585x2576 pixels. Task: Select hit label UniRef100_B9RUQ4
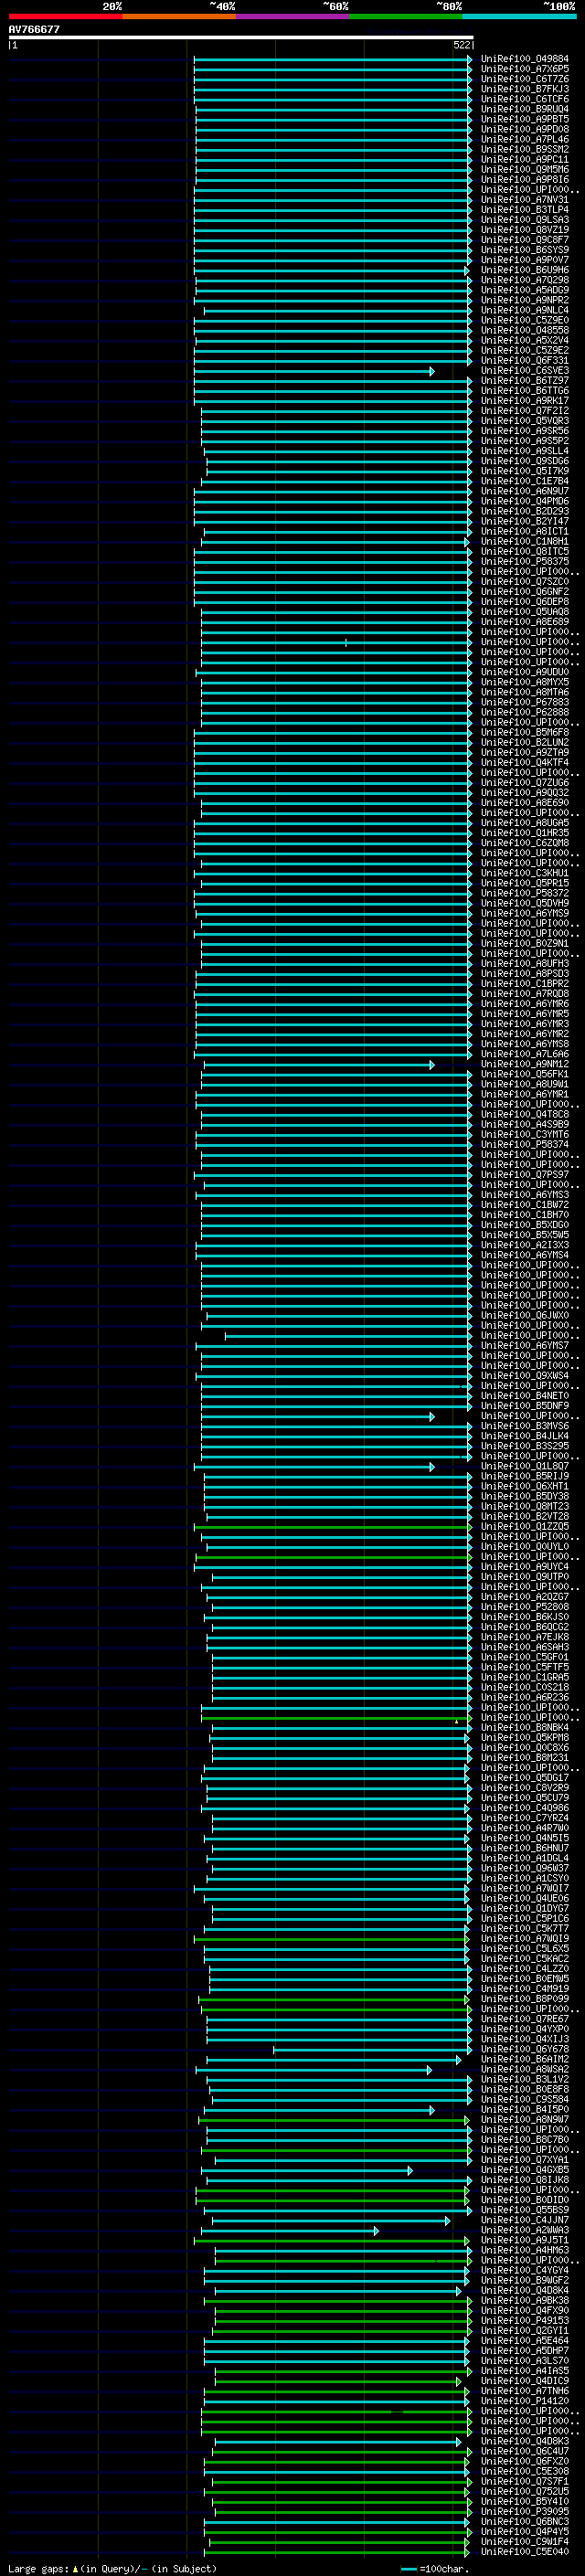click(524, 109)
